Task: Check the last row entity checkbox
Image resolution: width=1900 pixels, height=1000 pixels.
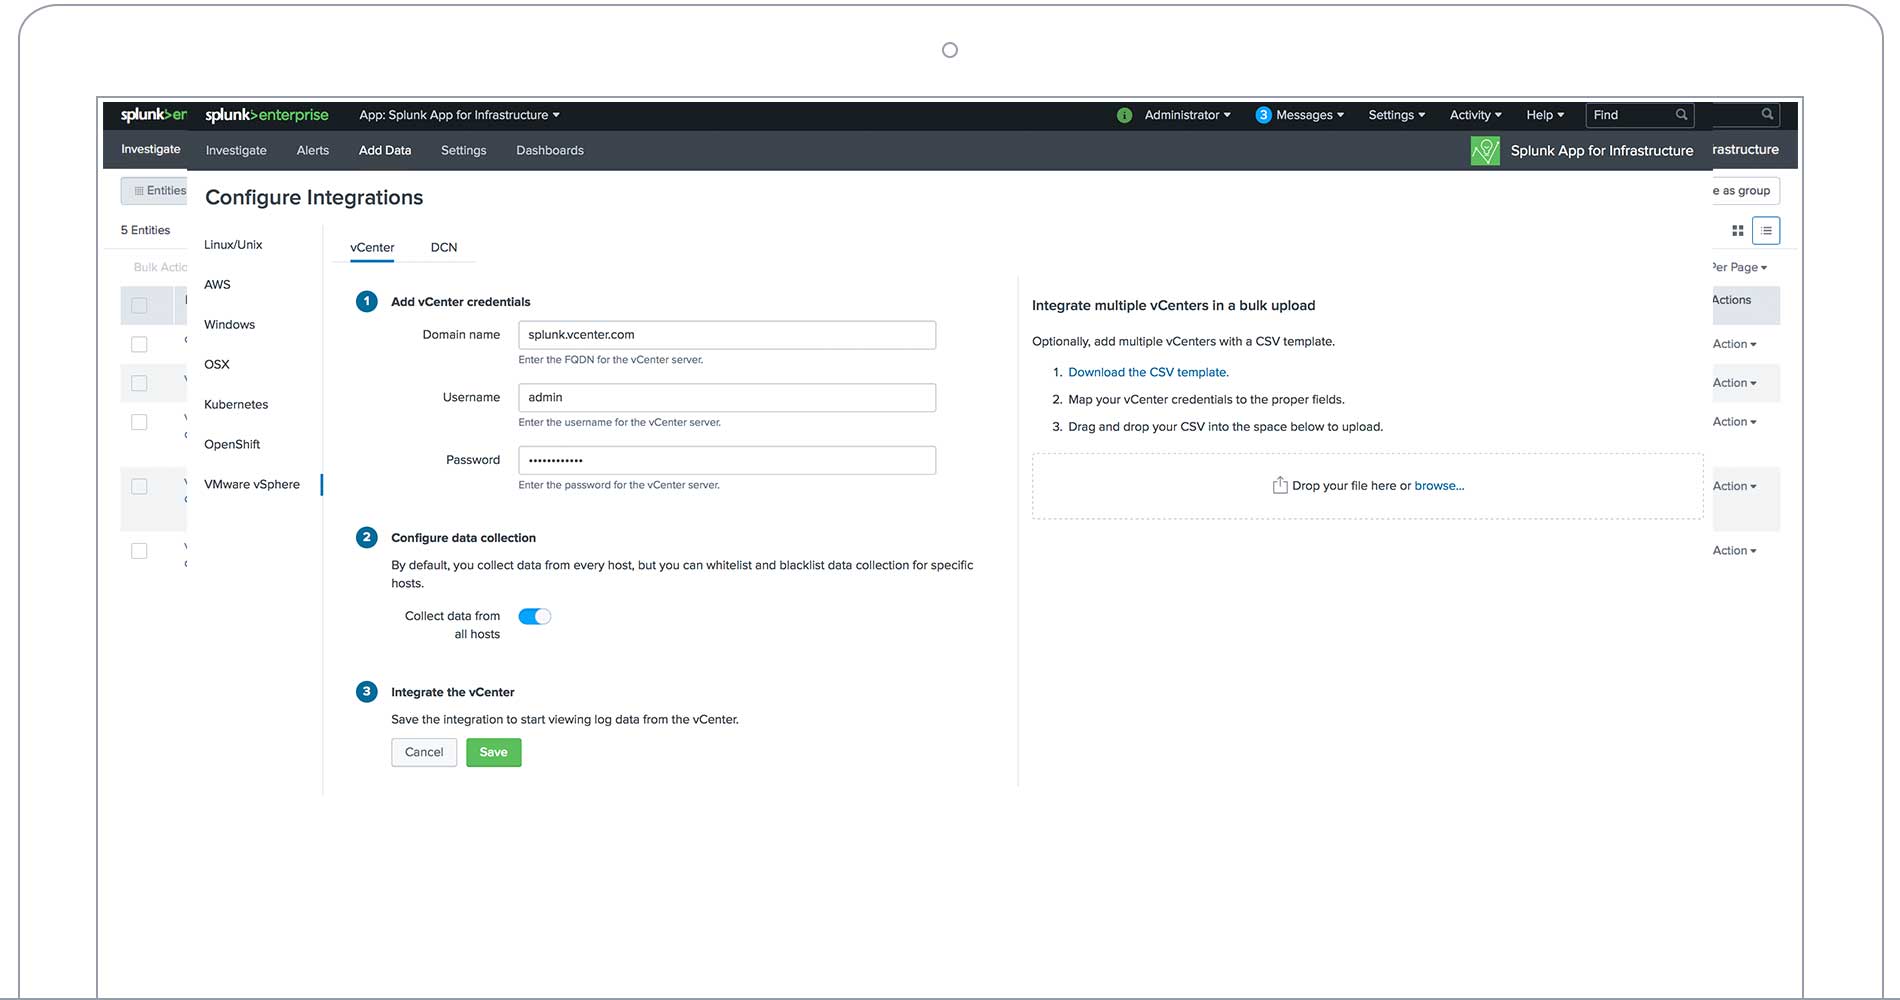Action: [x=139, y=551]
